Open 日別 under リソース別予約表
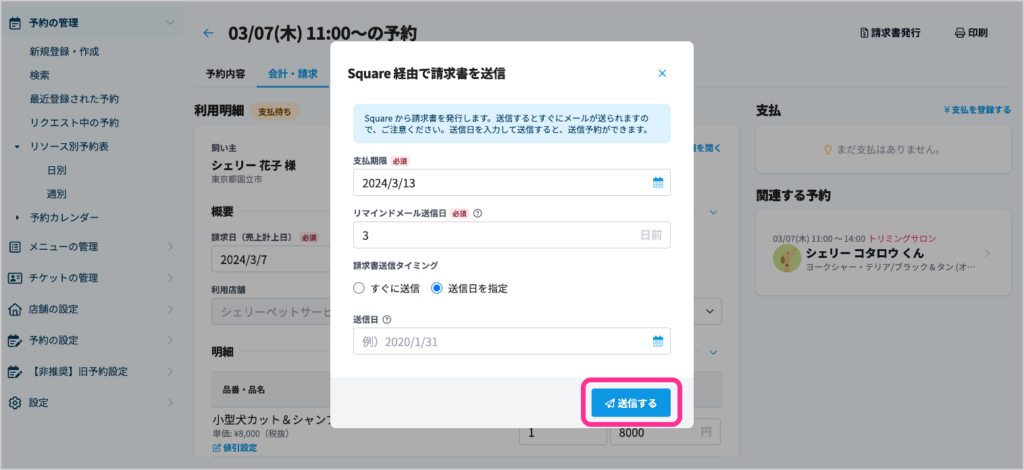Screen dimensions: 1024x470 pyautogui.click(x=56, y=170)
